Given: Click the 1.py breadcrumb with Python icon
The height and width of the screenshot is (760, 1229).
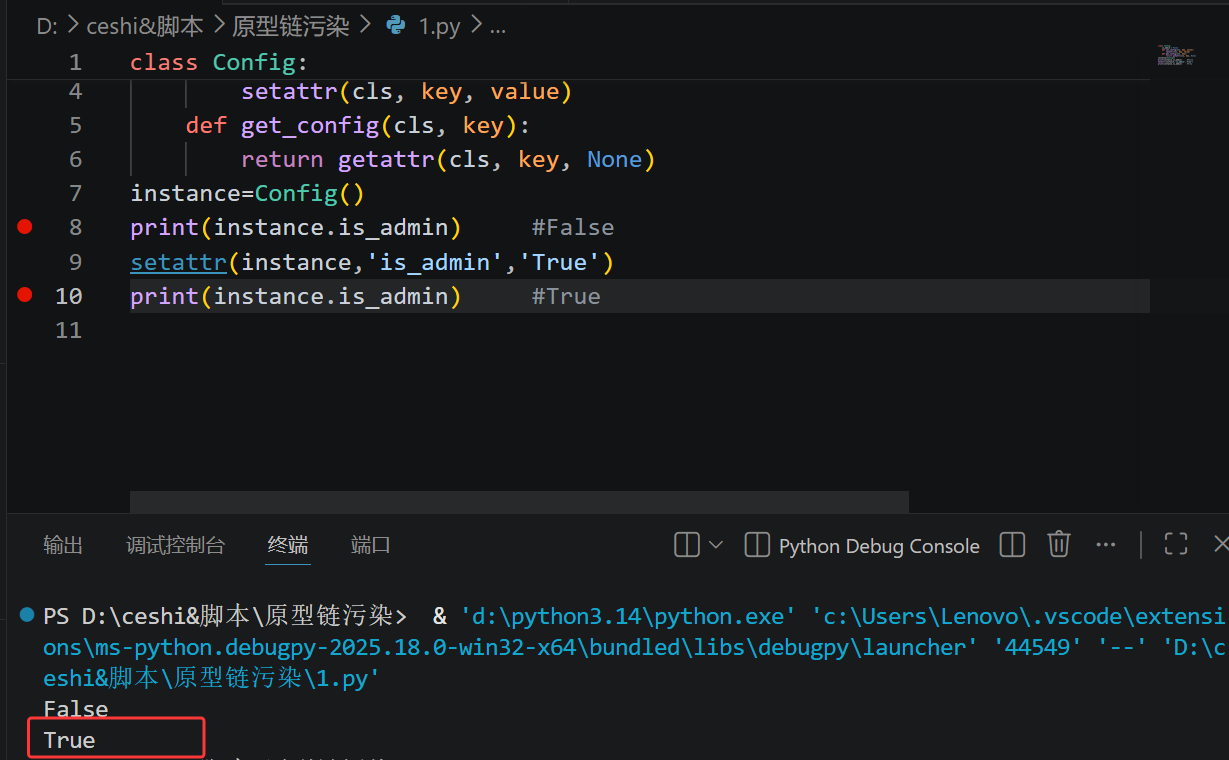Looking at the screenshot, I should pos(424,27).
